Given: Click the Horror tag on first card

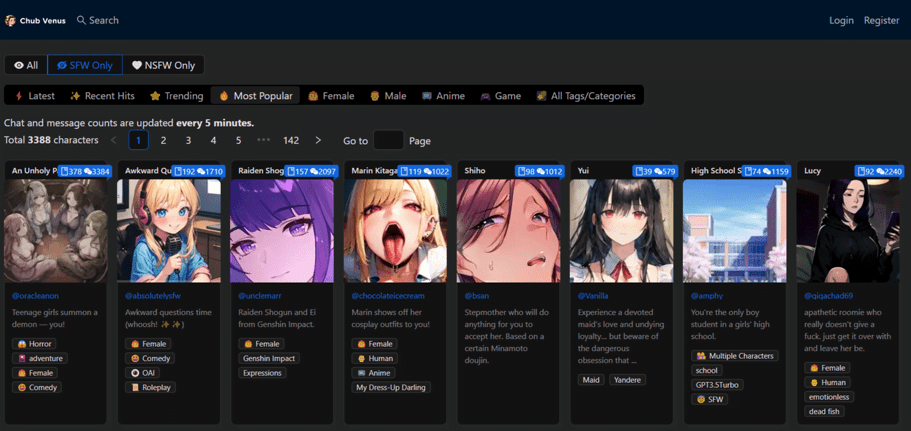Looking at the screenshot, I should coord(34,344).
